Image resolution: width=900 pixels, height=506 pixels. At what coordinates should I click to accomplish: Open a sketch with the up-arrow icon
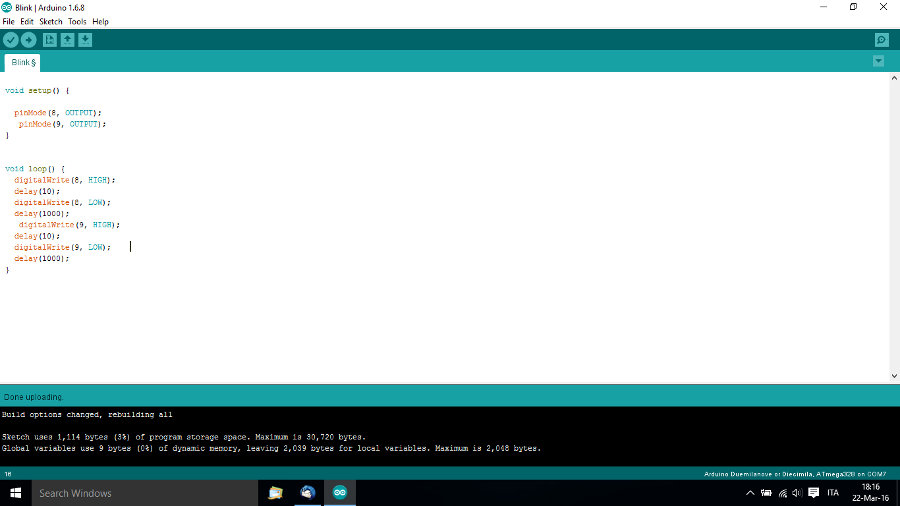pyautogui.click(x=68, y=40)
